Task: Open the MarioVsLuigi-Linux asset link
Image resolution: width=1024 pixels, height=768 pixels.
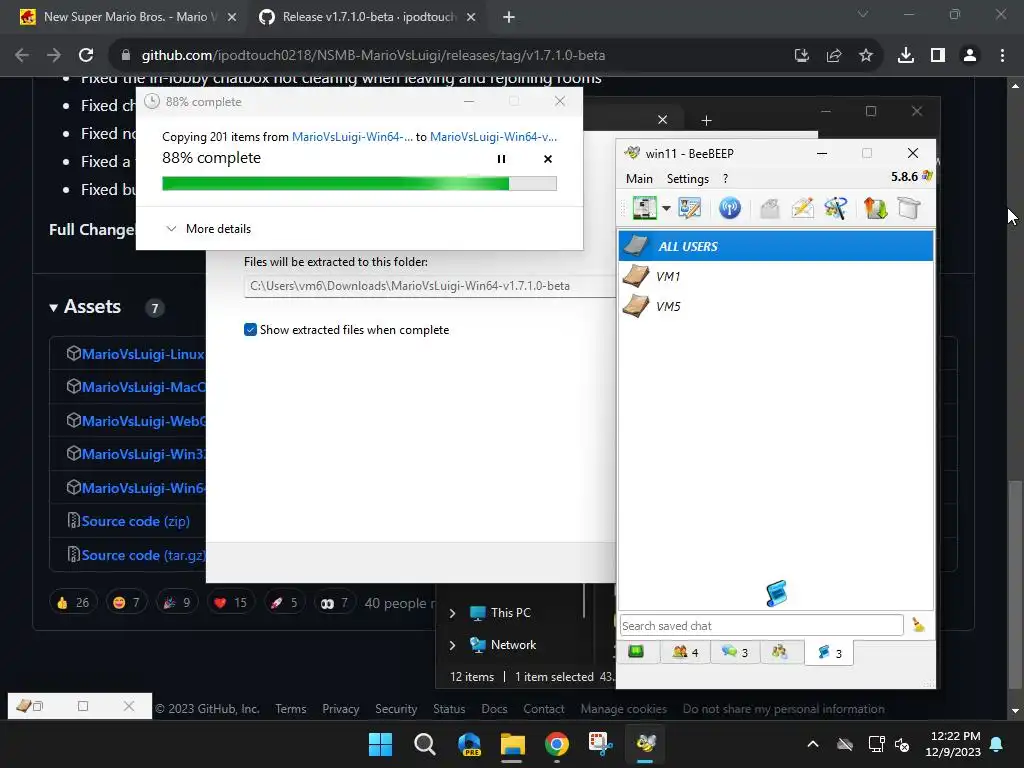Action: pos(143,354)
